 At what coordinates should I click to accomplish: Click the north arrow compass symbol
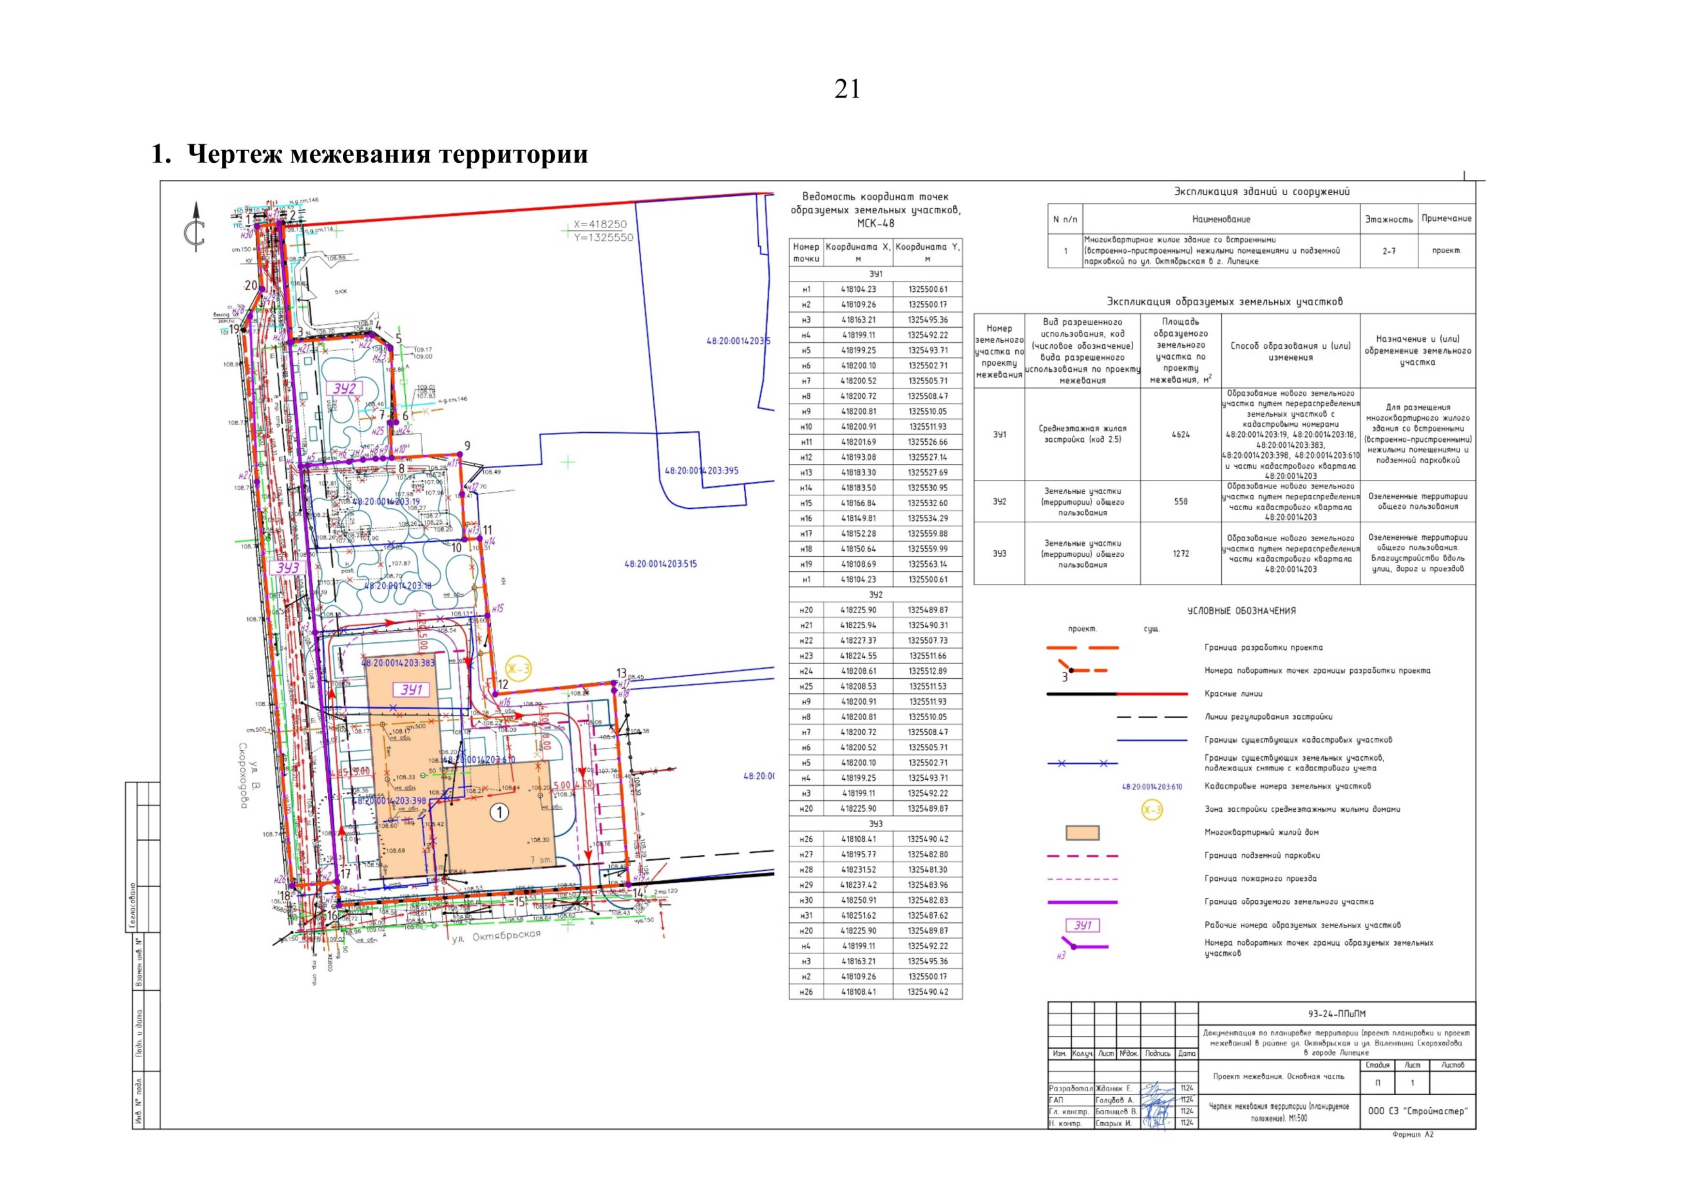point(196,228)
